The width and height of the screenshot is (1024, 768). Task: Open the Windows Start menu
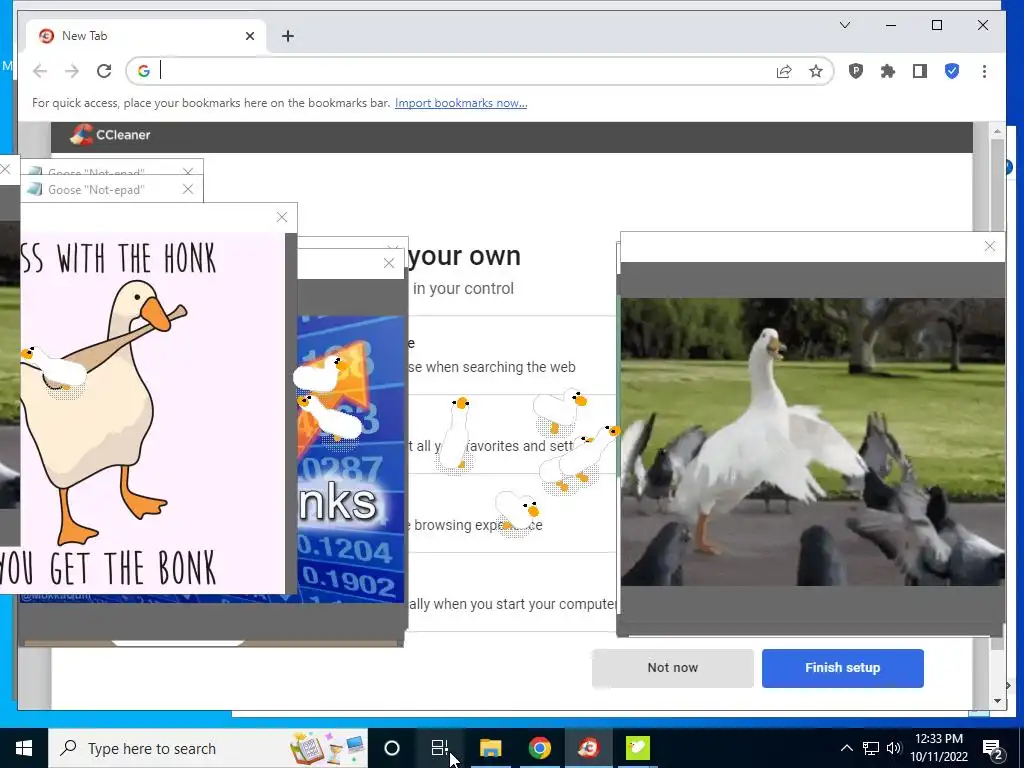pyautogui.click(x=24, y=748)
